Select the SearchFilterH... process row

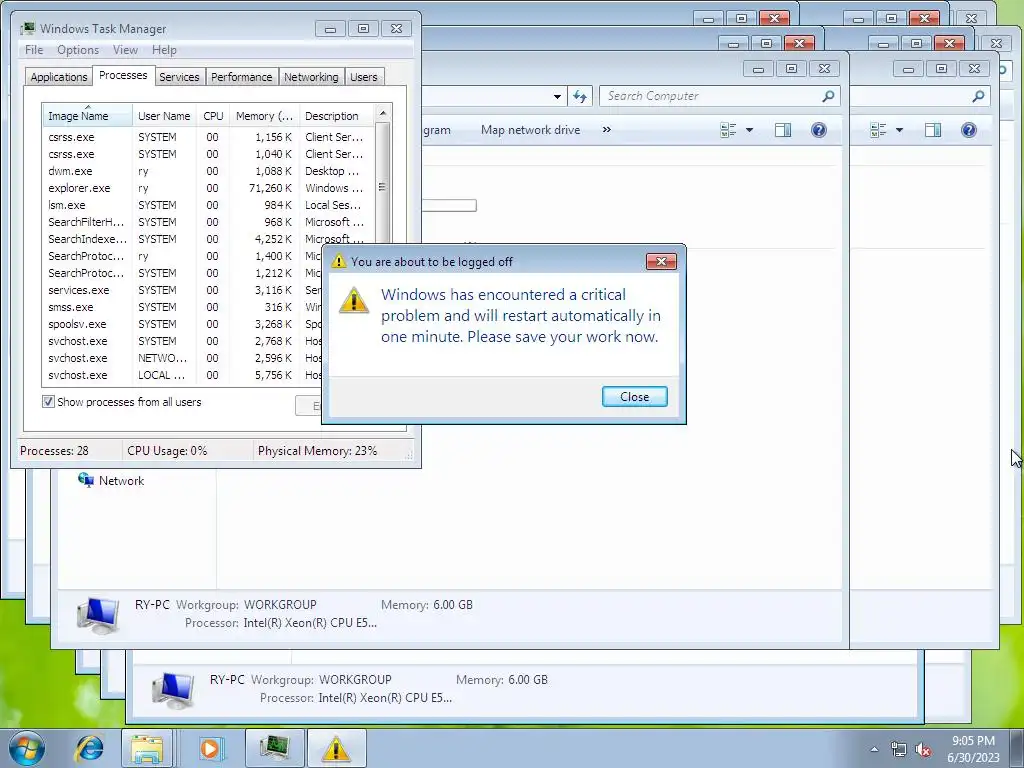pos(208,222)
